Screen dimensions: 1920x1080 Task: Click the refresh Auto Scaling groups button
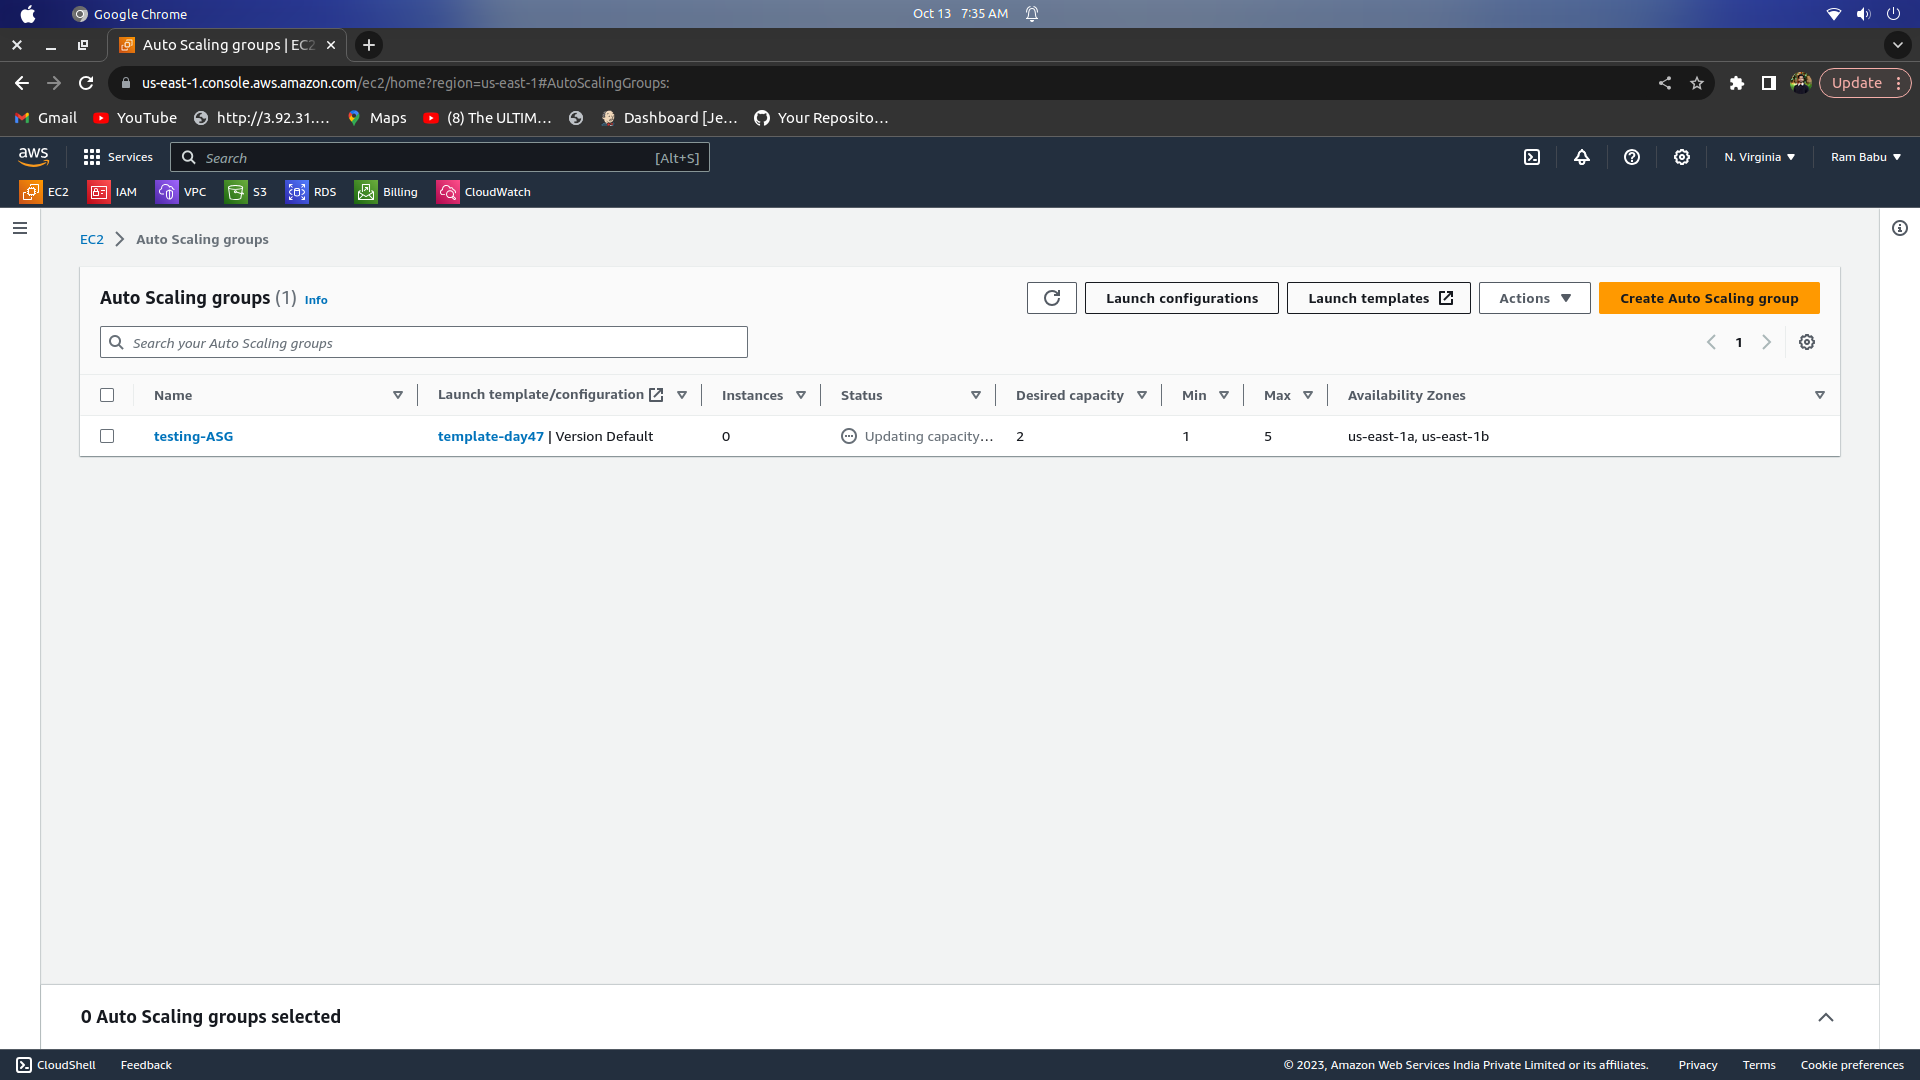[1052, 298]
